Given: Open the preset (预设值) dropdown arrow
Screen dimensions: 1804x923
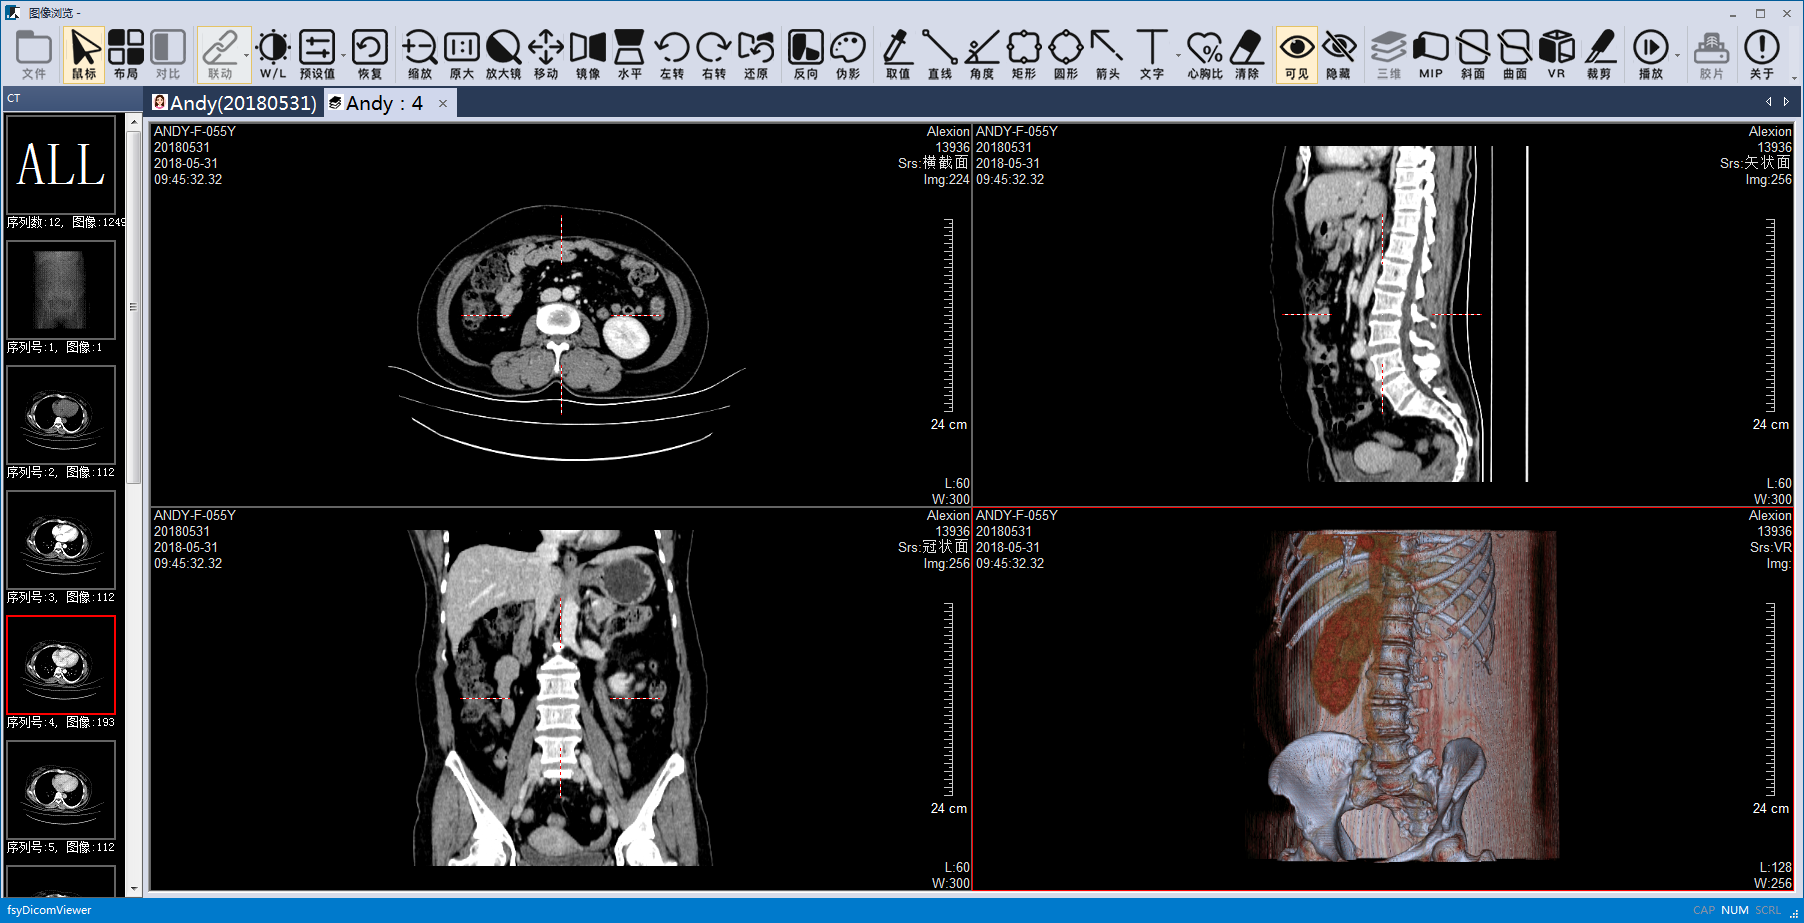Looking at the screenshot, I should 343,55.
